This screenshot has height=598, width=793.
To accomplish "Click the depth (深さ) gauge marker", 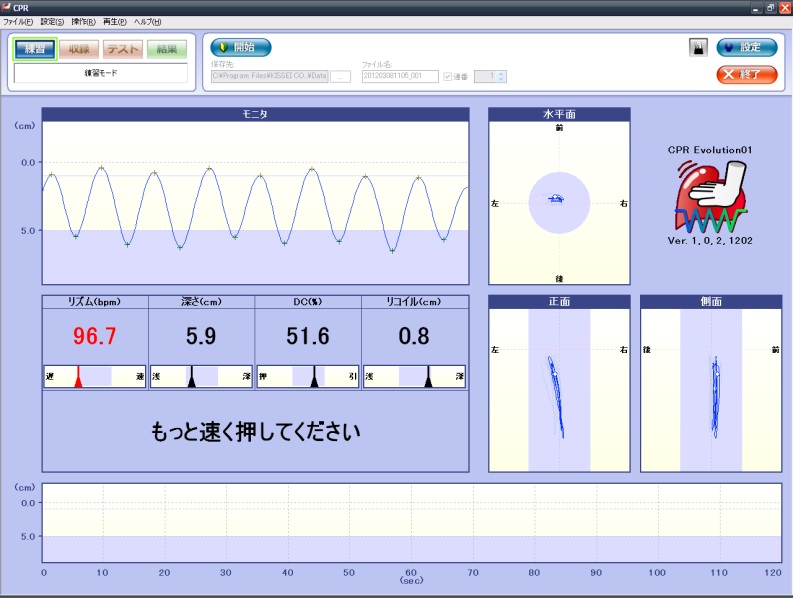I will [191, 377].
